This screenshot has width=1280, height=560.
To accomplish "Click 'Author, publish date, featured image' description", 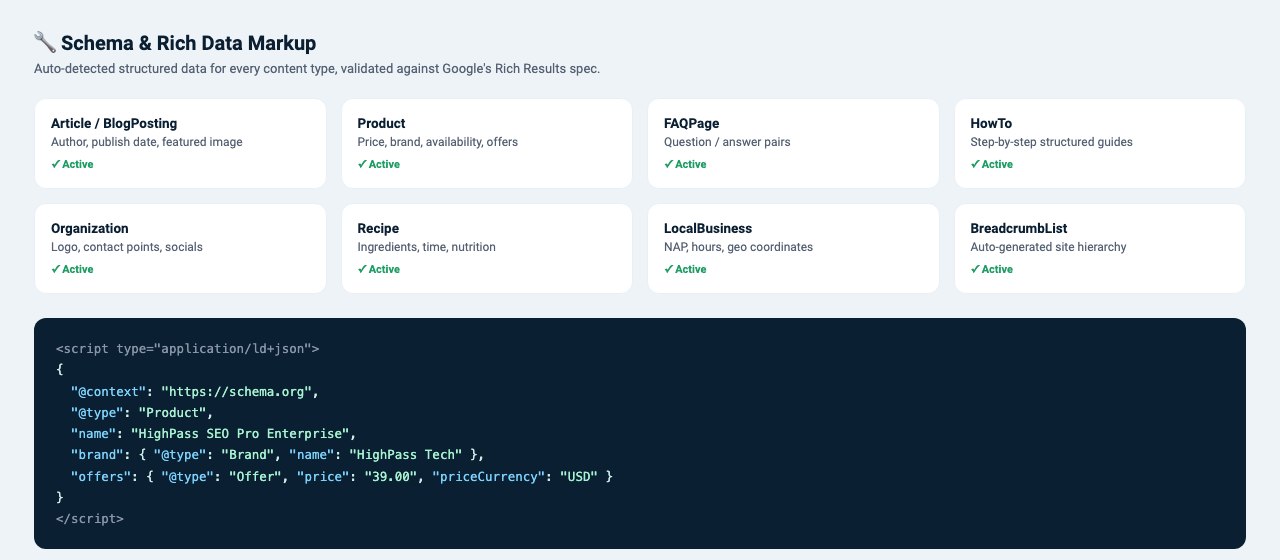I will coord(147,142).
